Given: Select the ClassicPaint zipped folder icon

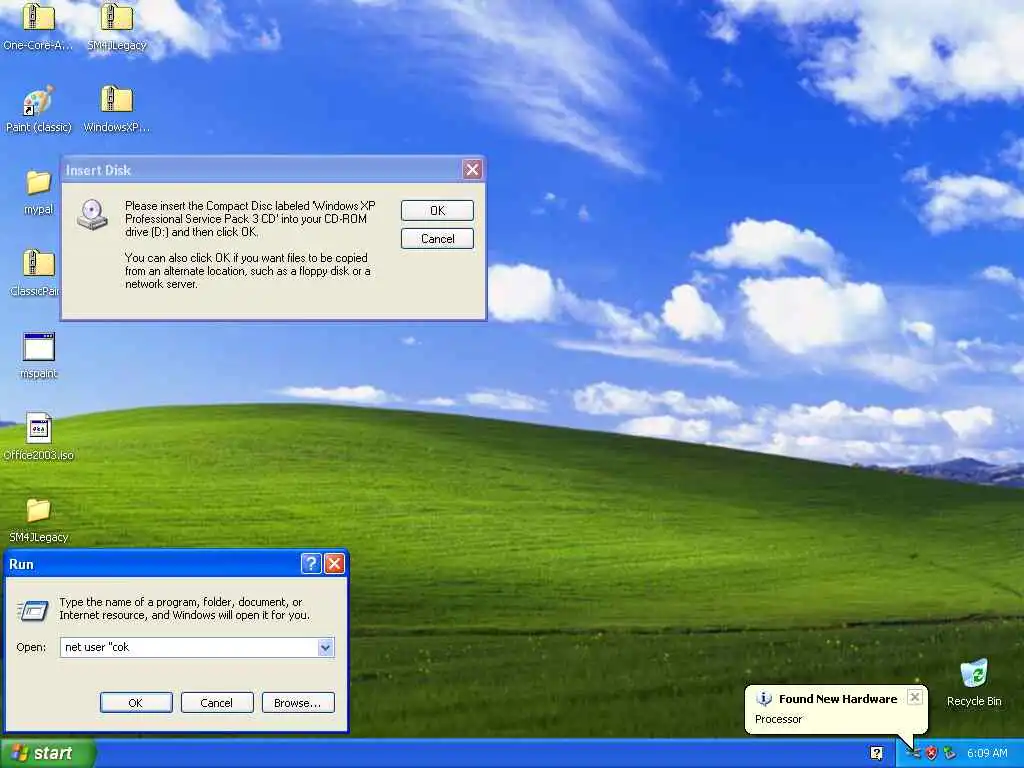Looking at the screenshot, I should [x=38, y=264].
